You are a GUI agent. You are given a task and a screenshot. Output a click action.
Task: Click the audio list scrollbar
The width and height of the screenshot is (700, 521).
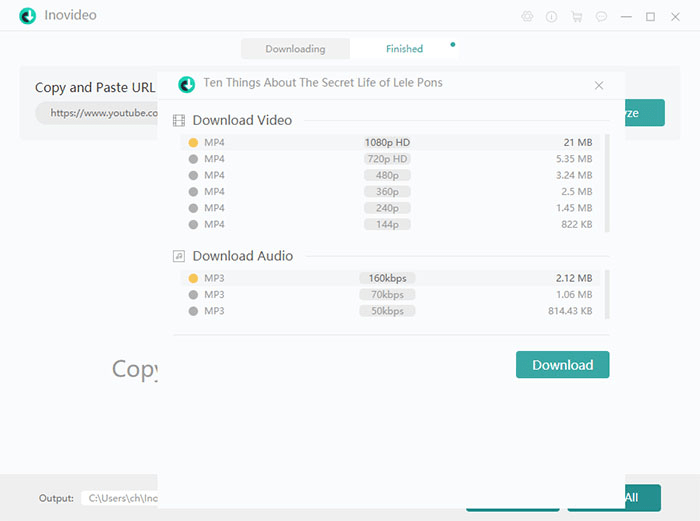pos(607,294)
